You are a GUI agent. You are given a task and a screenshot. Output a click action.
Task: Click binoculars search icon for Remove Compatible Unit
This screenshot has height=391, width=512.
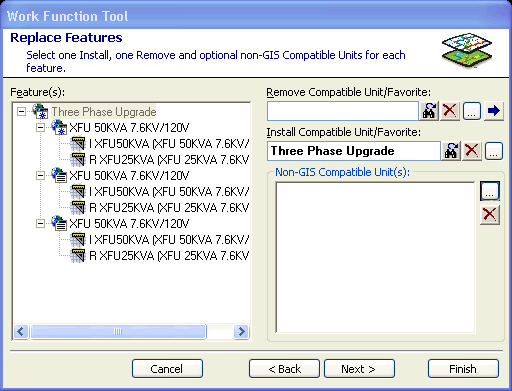point(429,111)
